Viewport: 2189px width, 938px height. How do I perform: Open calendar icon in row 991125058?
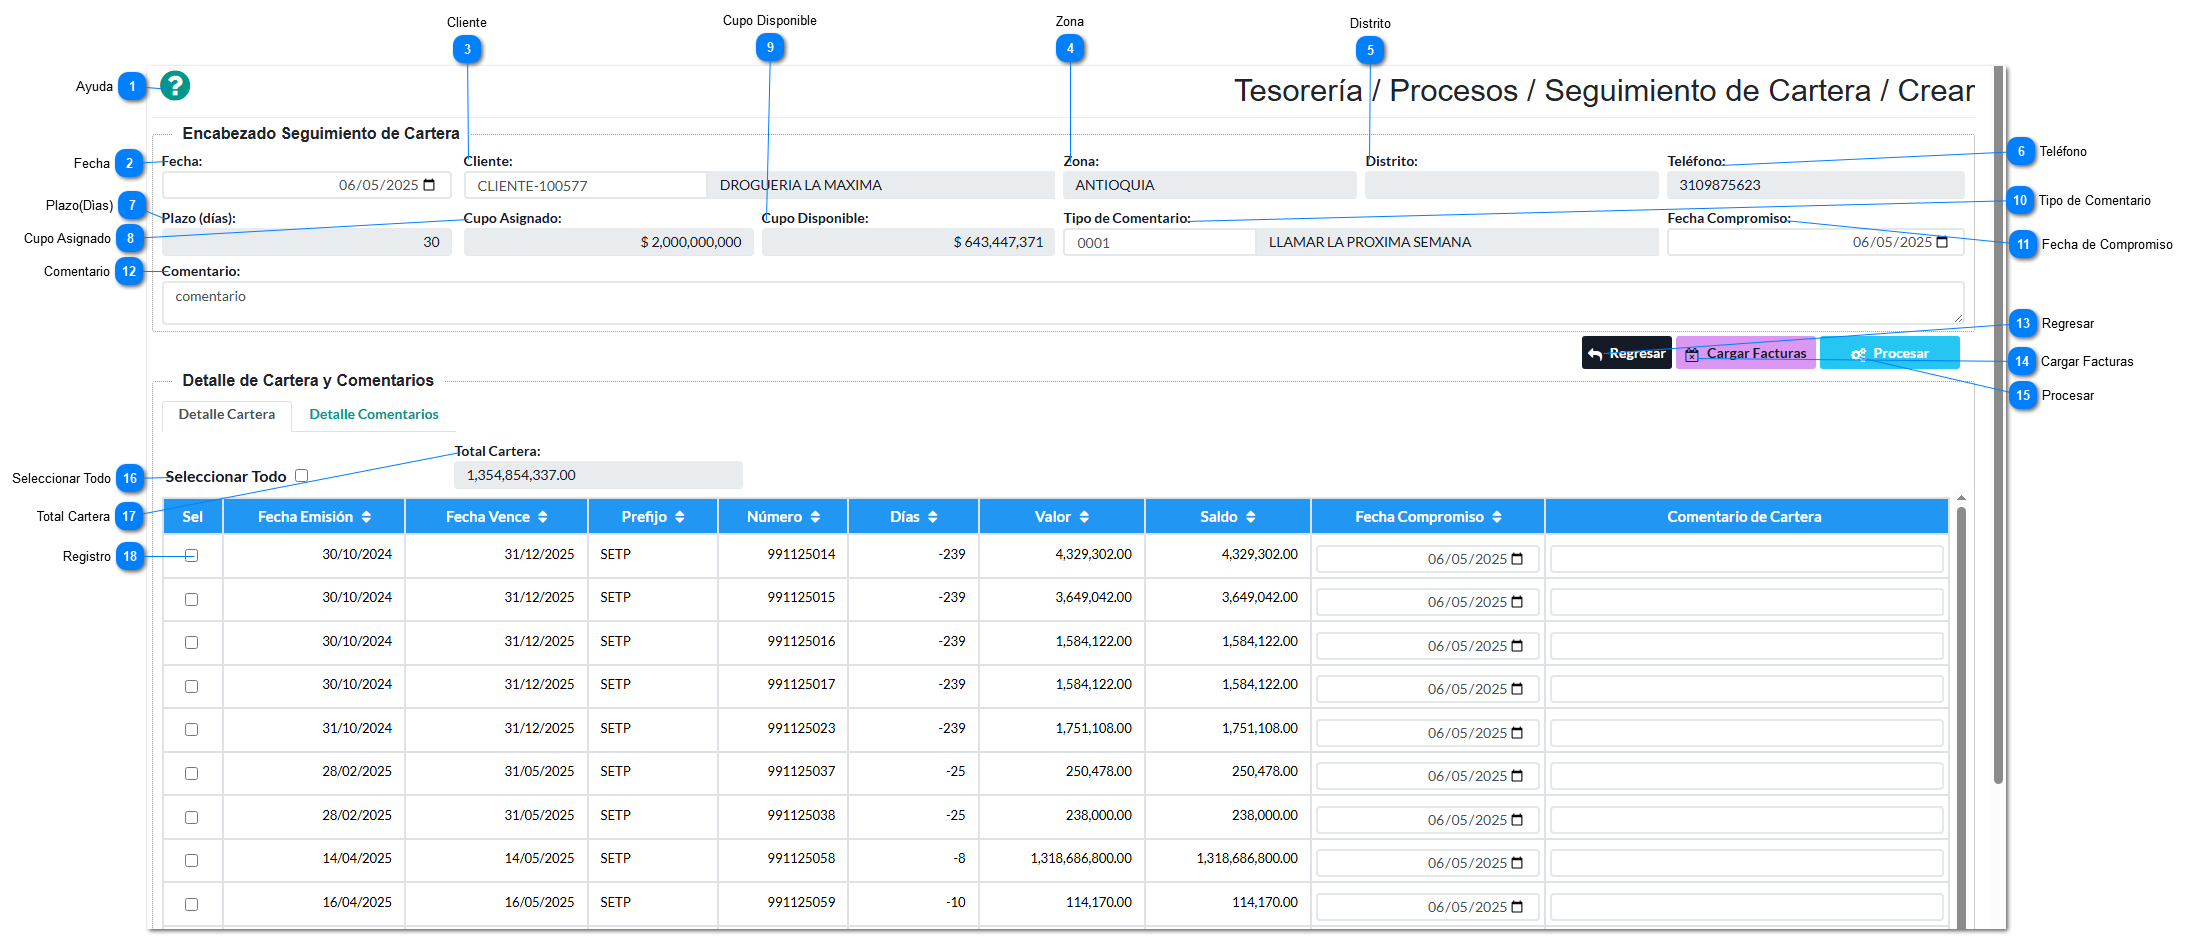tap(1517, 863)
